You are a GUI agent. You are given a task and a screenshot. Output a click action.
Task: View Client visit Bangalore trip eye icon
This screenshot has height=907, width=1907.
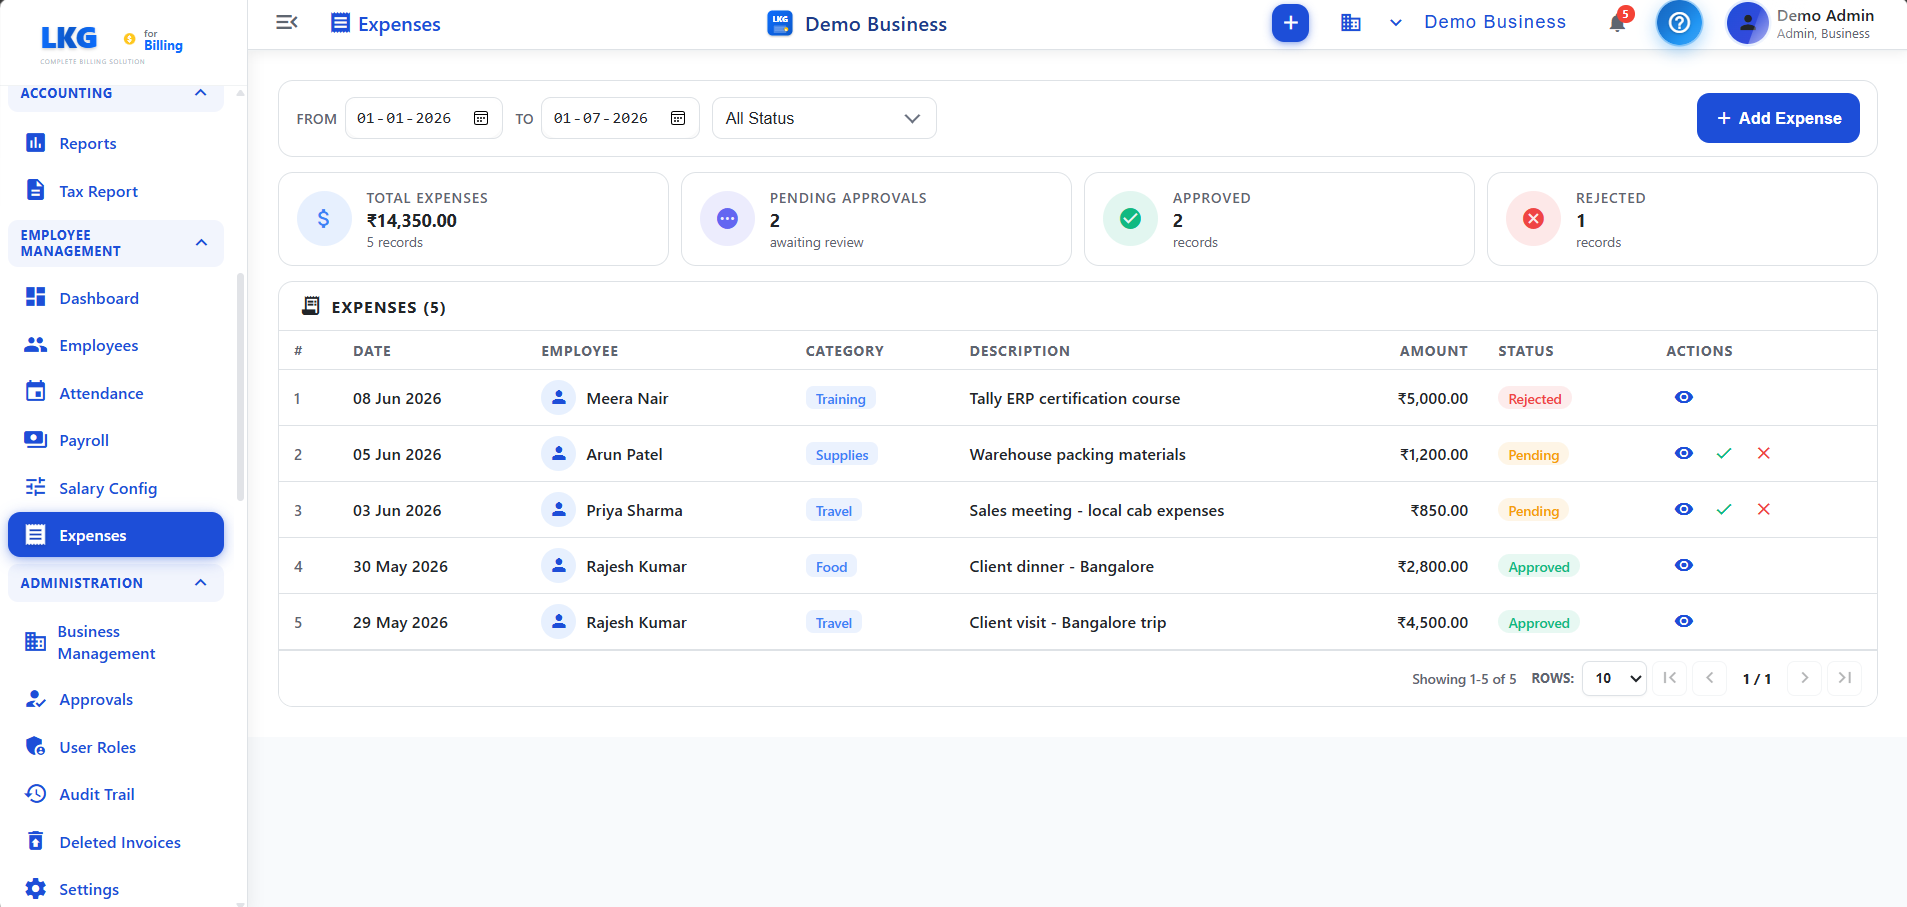click(1684, 621)
